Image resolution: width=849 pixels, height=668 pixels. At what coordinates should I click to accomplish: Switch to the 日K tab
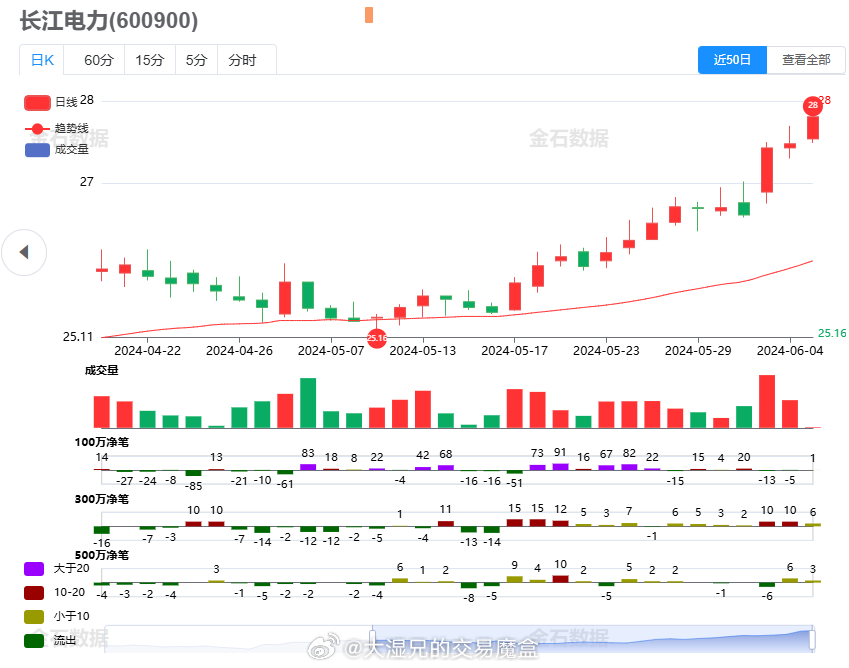tap(42, 60)
